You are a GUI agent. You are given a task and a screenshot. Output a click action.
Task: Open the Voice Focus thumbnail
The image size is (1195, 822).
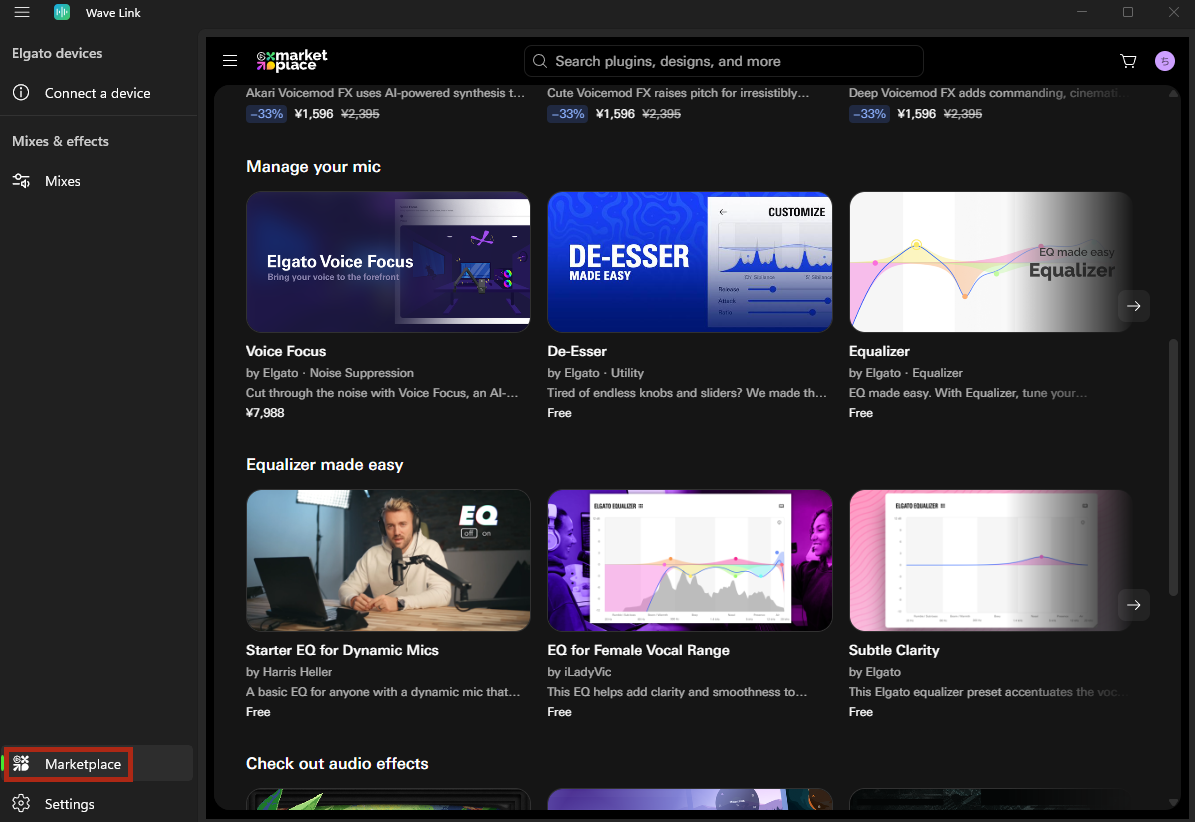(x=388, y=261)
